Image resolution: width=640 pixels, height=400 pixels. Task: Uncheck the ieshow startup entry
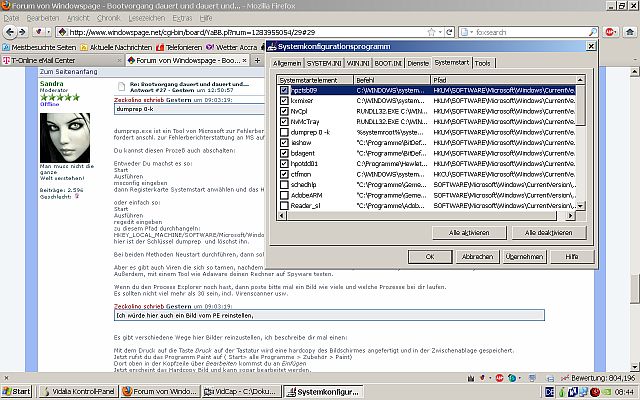[x=284, y=142]
